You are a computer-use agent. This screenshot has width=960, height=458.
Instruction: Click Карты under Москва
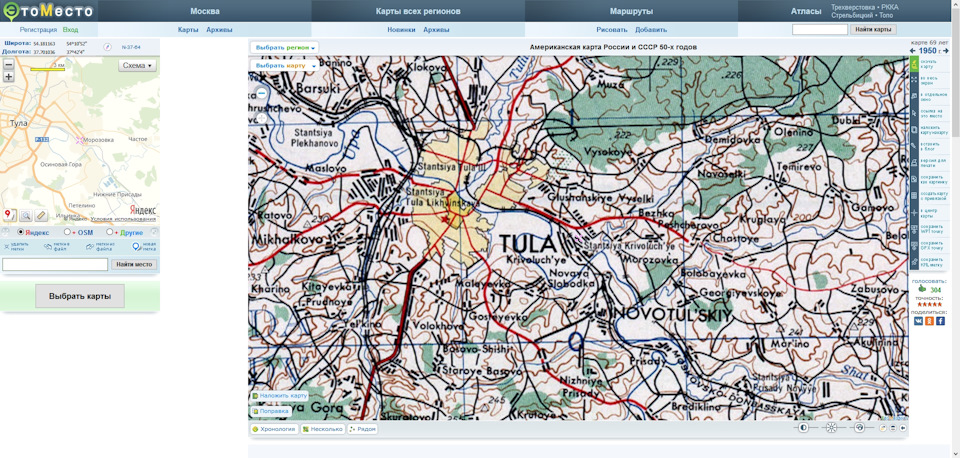point(188,29)
